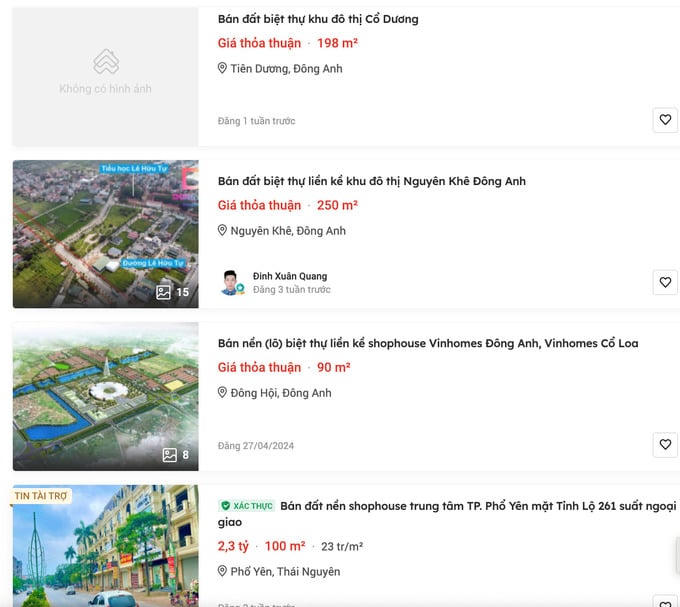Viewport: 680px width, 607px height.
Task: Click the location pin next to Tiên Dương, Đông Anh
Action: 223,69
